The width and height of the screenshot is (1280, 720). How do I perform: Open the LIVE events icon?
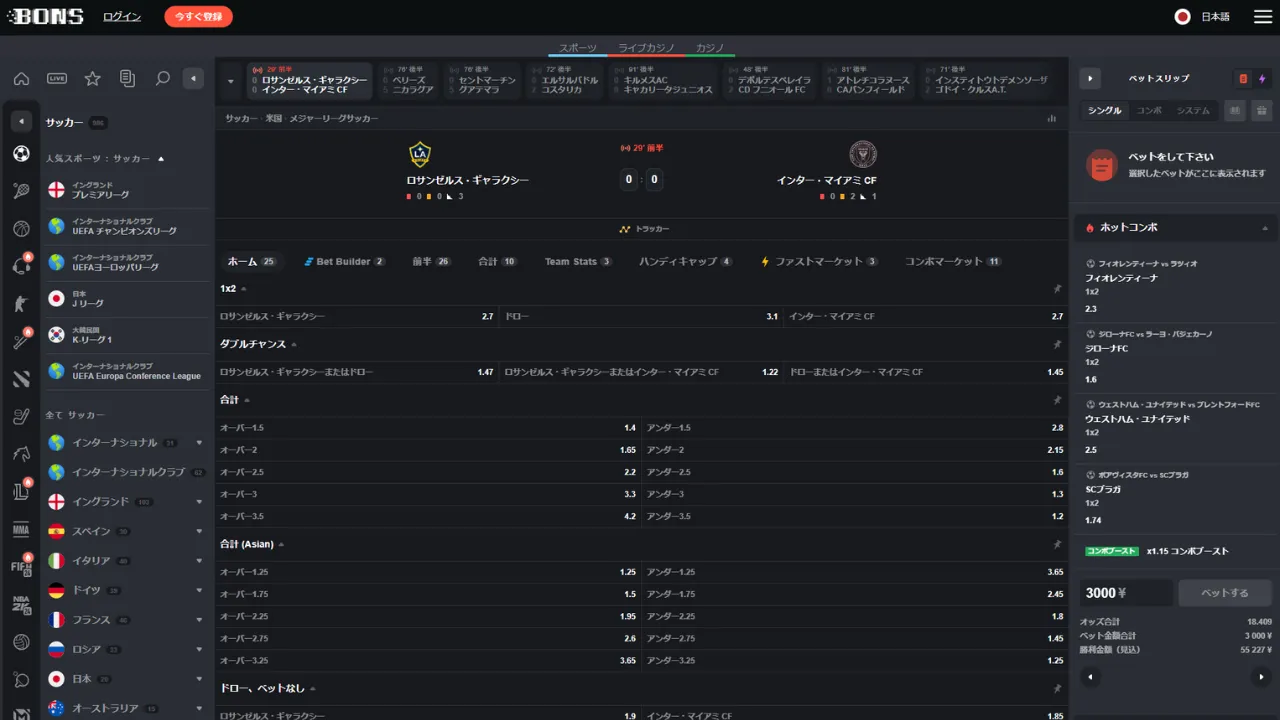pos(57,78)
